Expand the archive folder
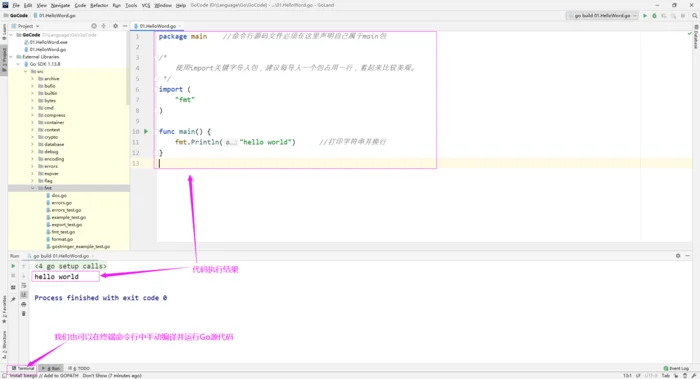Screen dimensions: 700x379 (32, 79)
